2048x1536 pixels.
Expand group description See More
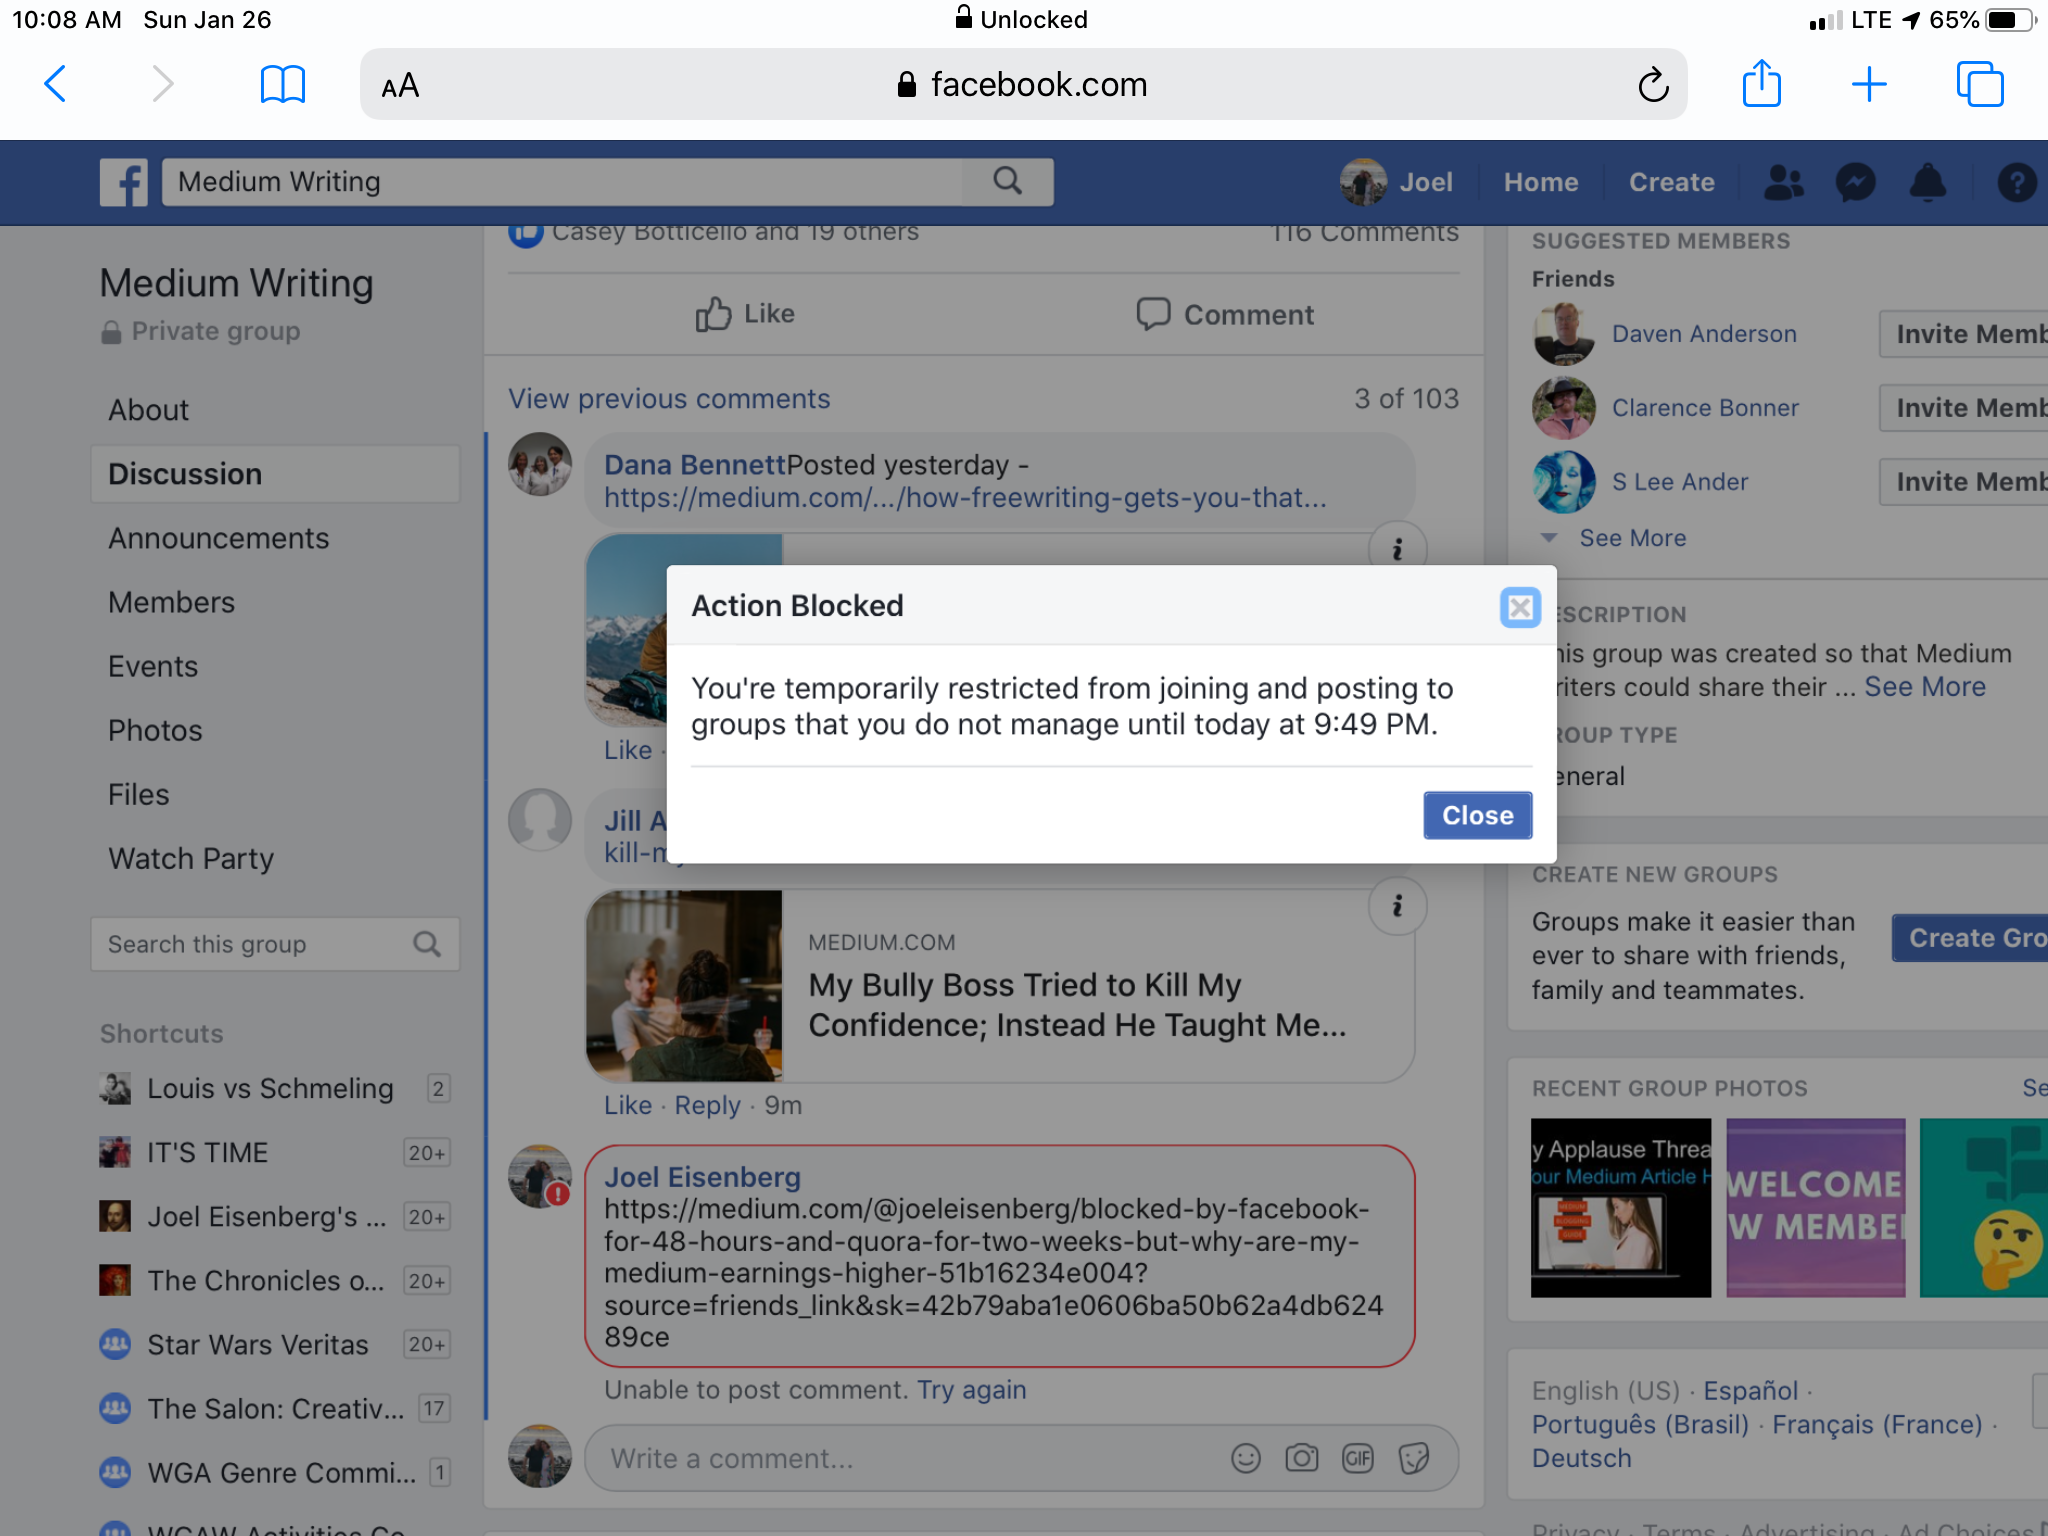tap(1925, 687)
